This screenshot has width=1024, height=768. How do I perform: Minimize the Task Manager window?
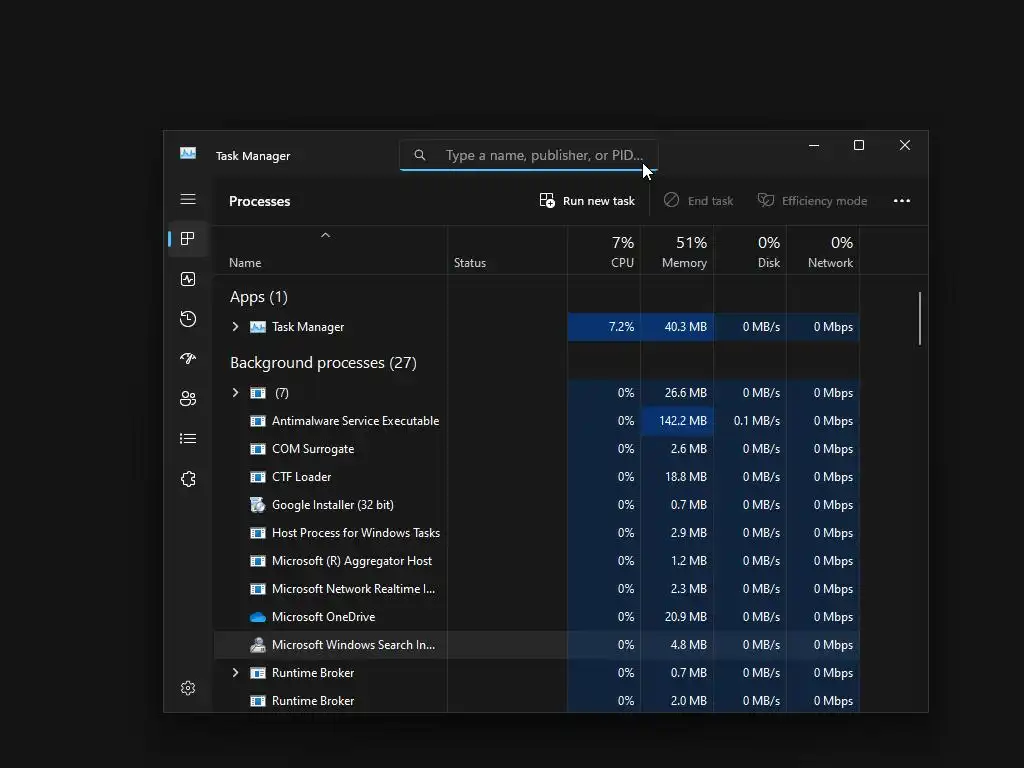click(x=814, y=146)
